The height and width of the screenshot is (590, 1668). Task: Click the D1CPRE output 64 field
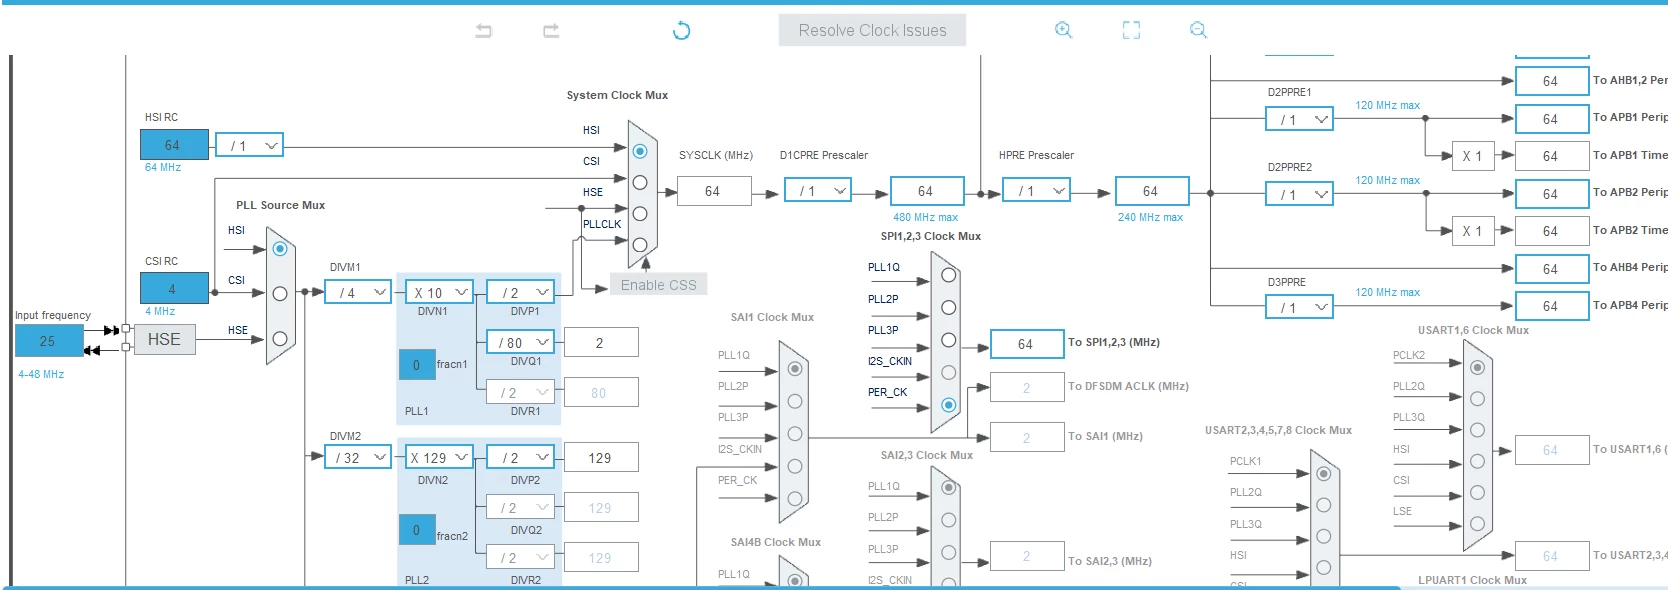tap(927, 191)
